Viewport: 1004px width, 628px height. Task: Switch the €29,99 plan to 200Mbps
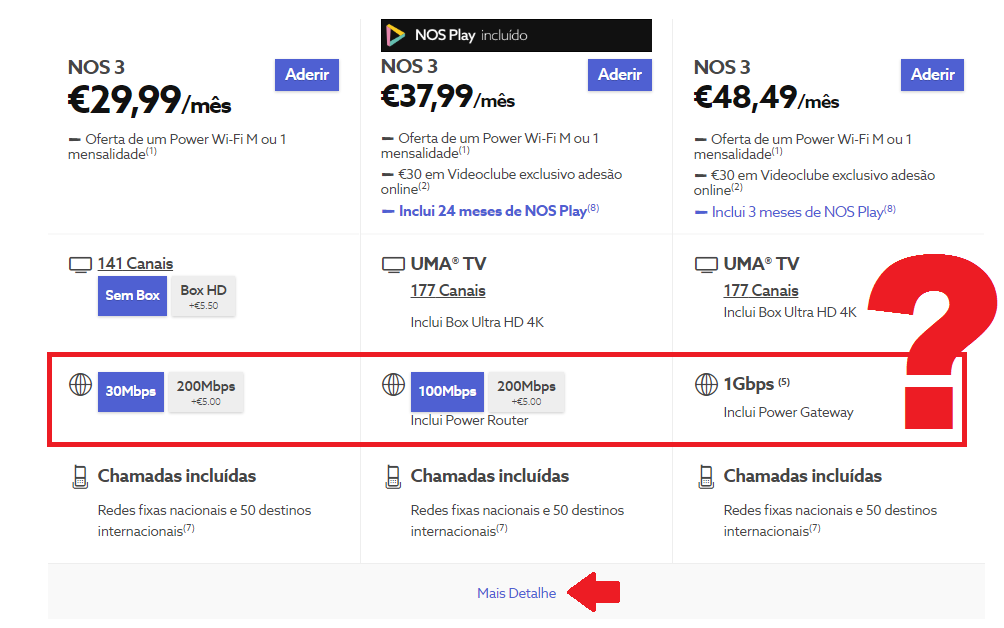coord(206,392)
